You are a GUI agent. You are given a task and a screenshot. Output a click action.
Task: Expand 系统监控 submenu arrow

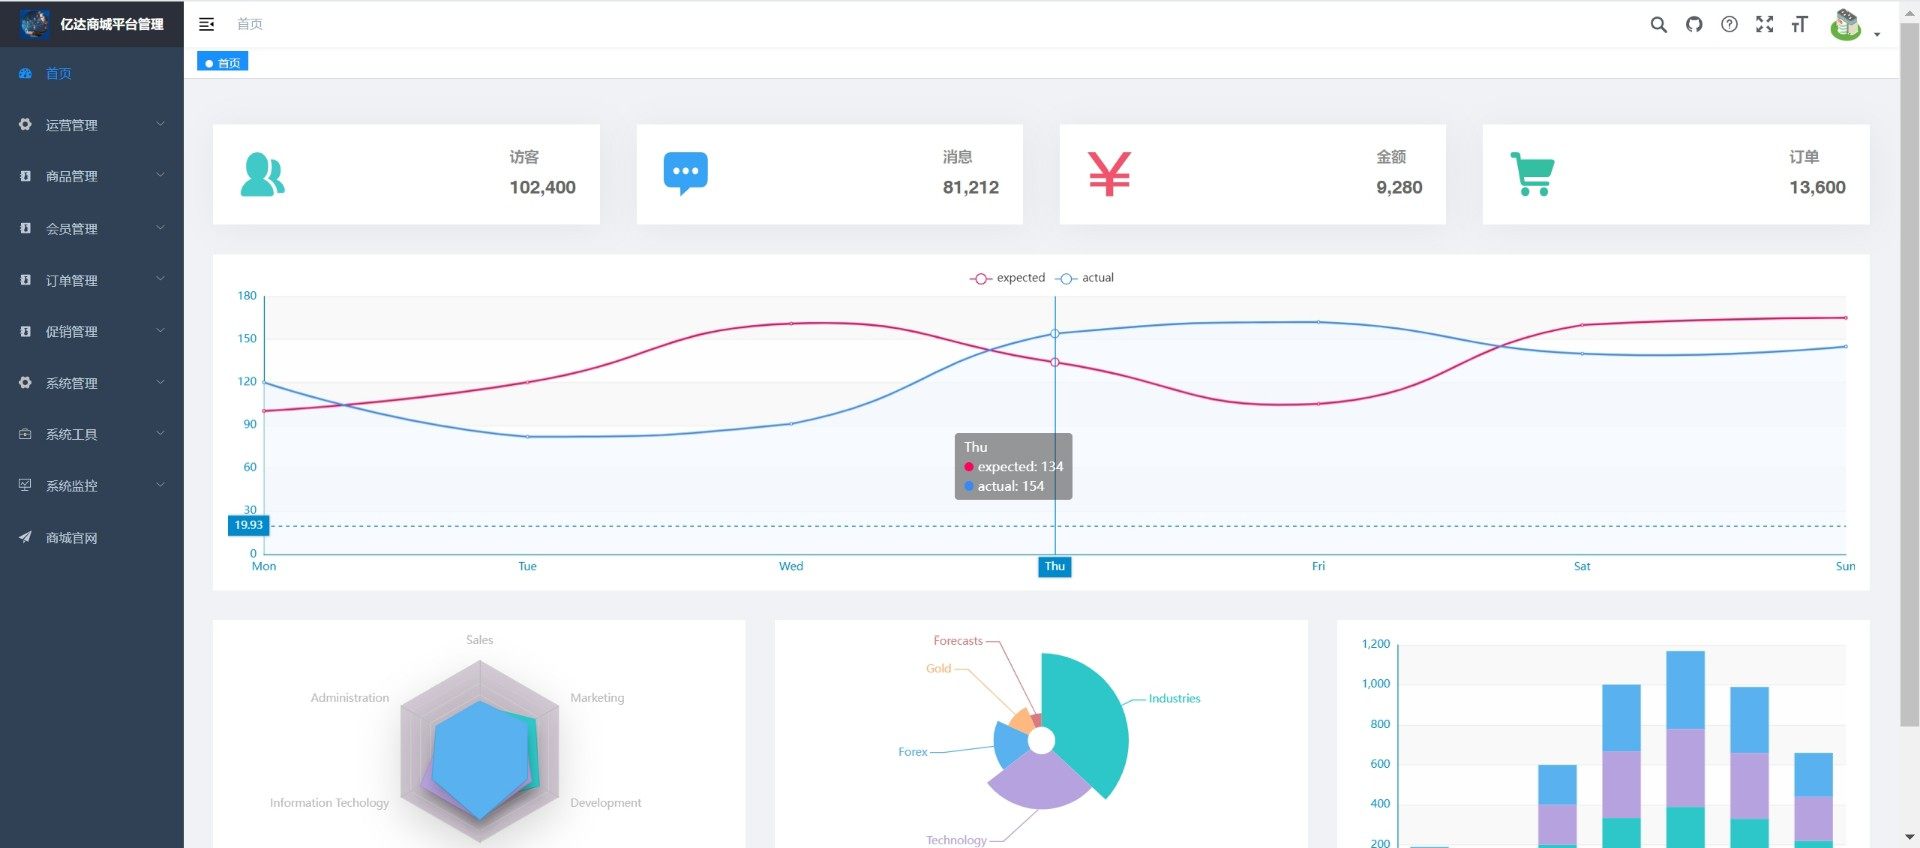click(x=160, y=485)
